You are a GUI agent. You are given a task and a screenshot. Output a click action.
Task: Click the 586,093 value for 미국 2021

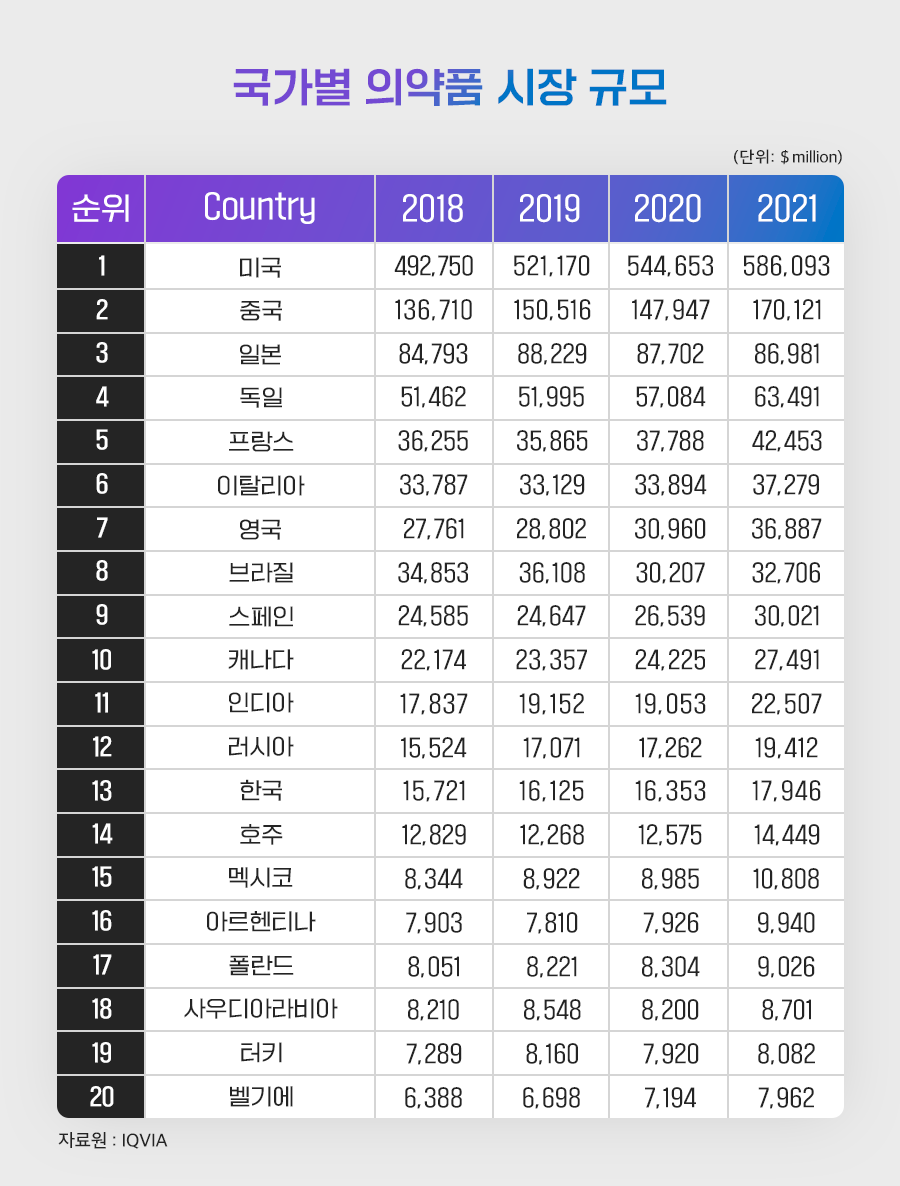787,266
